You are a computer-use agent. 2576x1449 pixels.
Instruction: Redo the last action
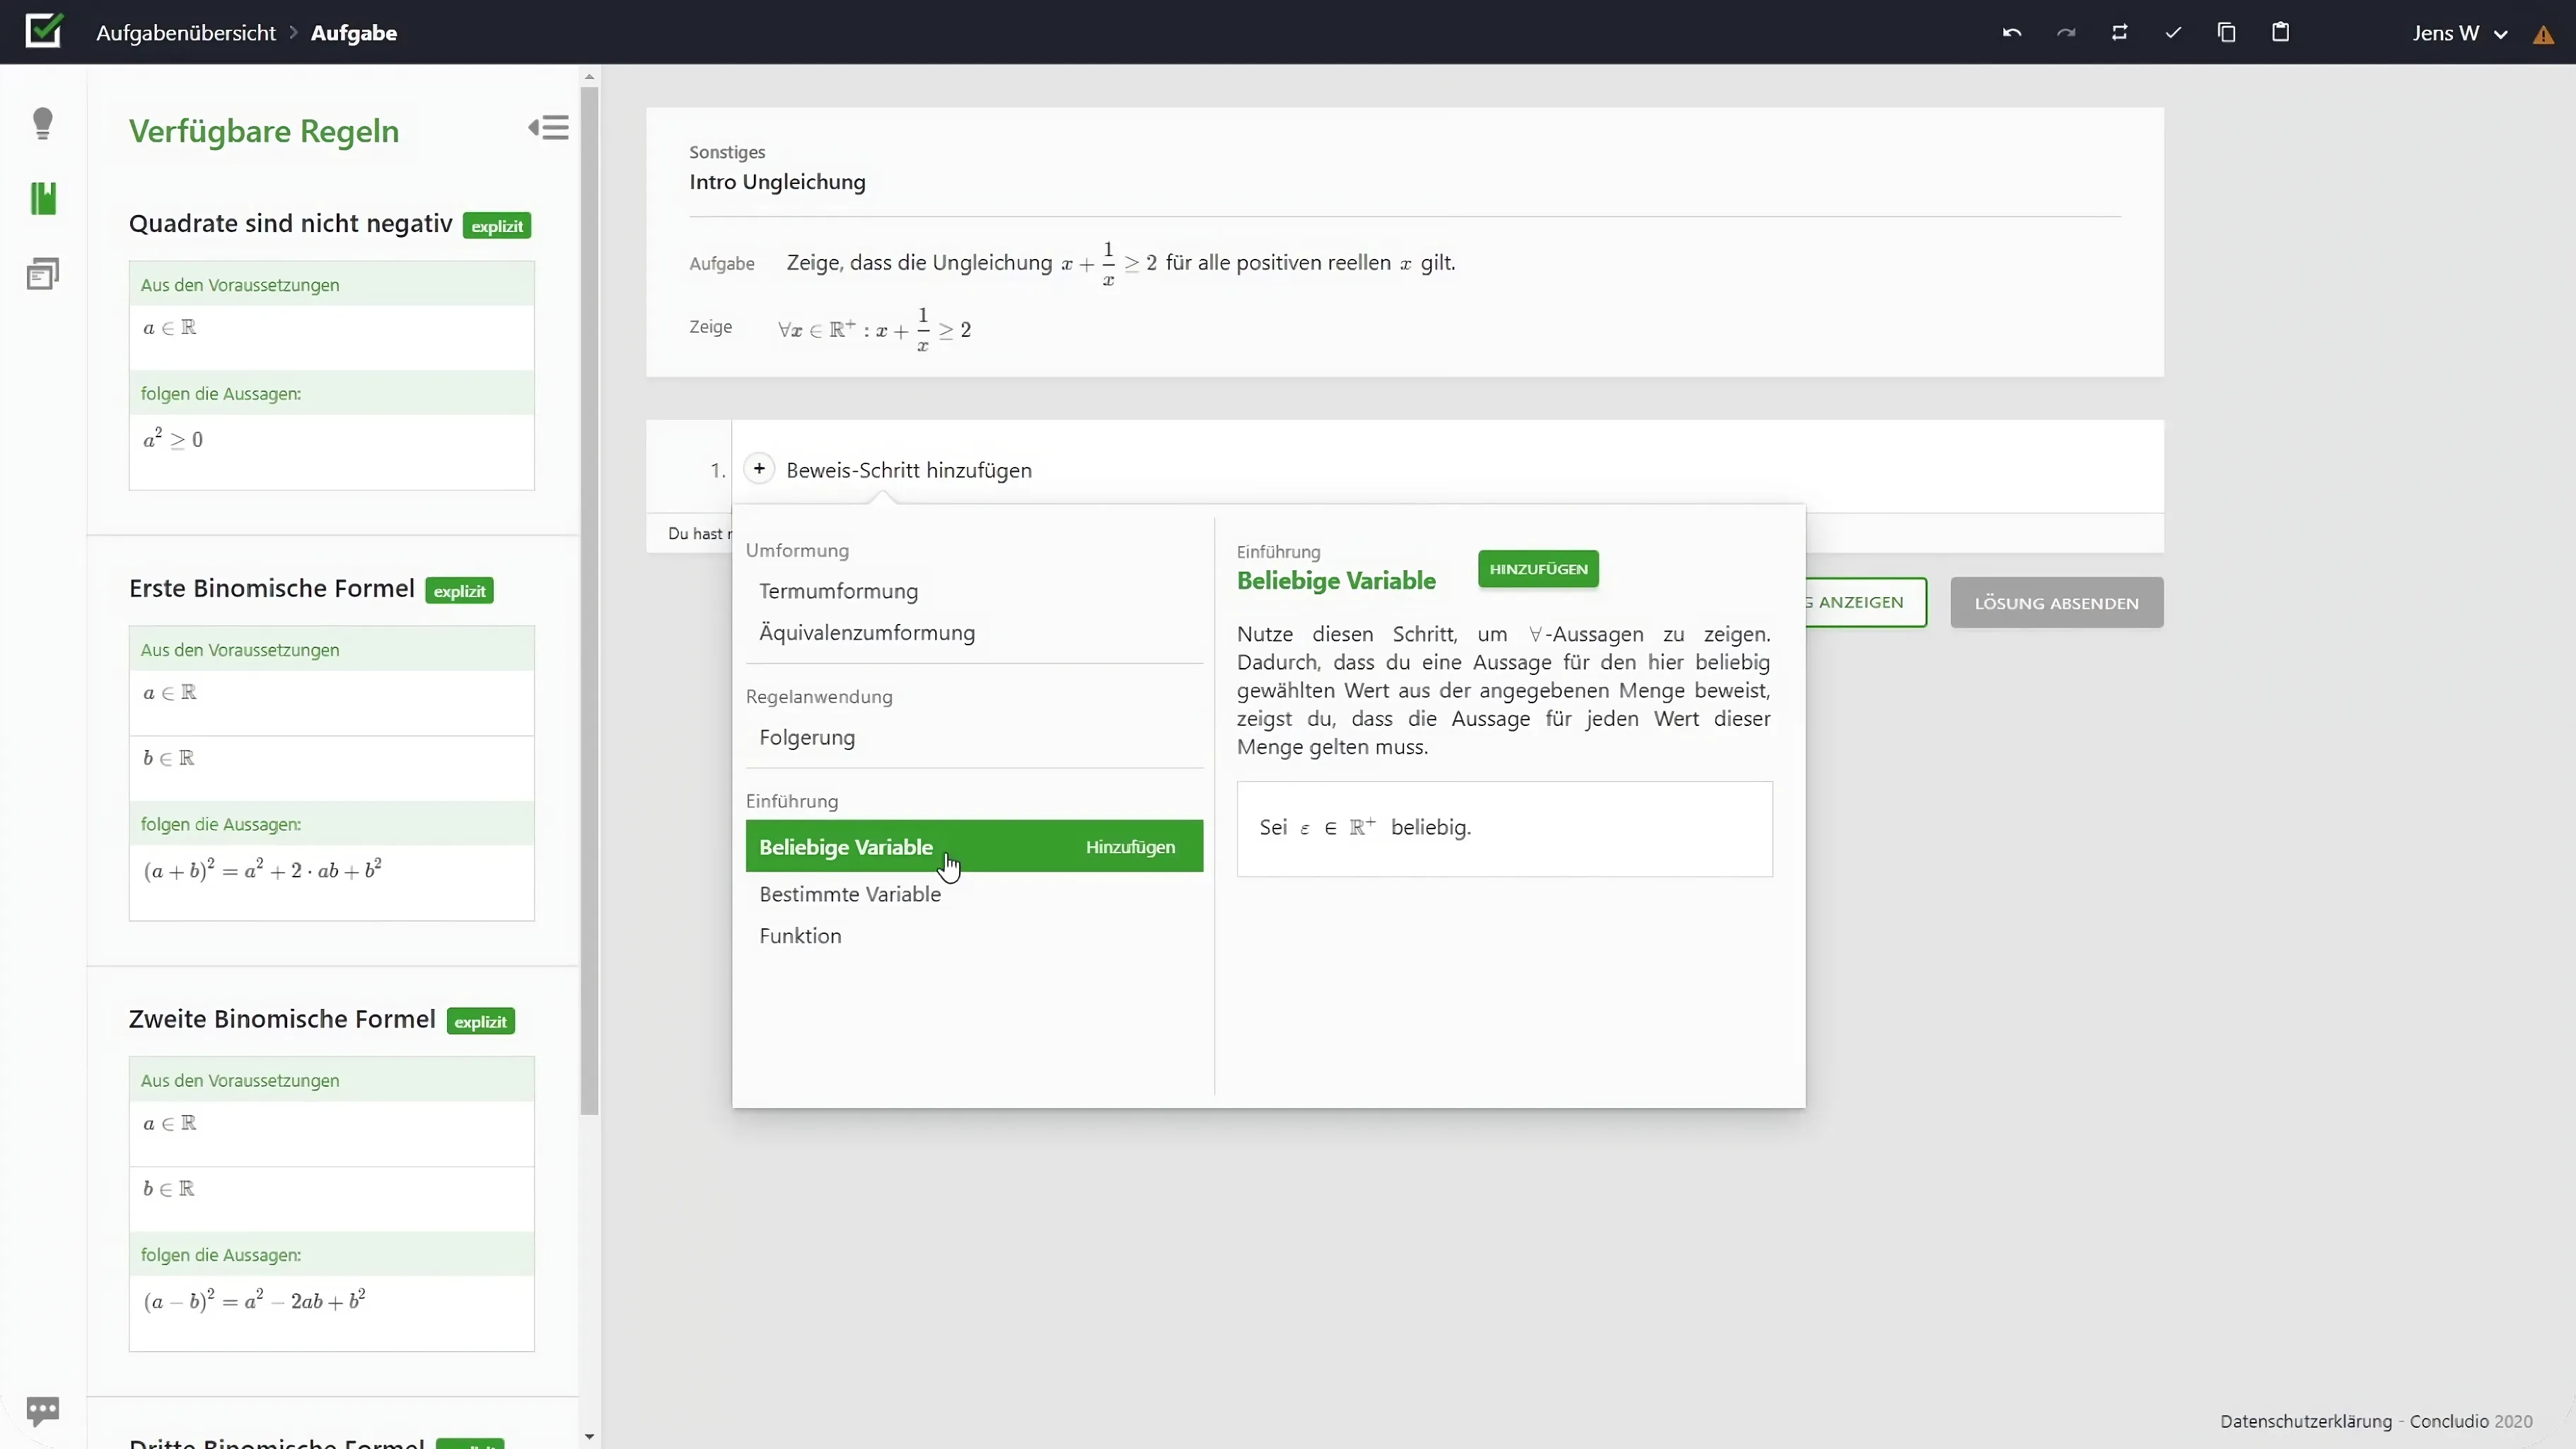click(2066, 33)
